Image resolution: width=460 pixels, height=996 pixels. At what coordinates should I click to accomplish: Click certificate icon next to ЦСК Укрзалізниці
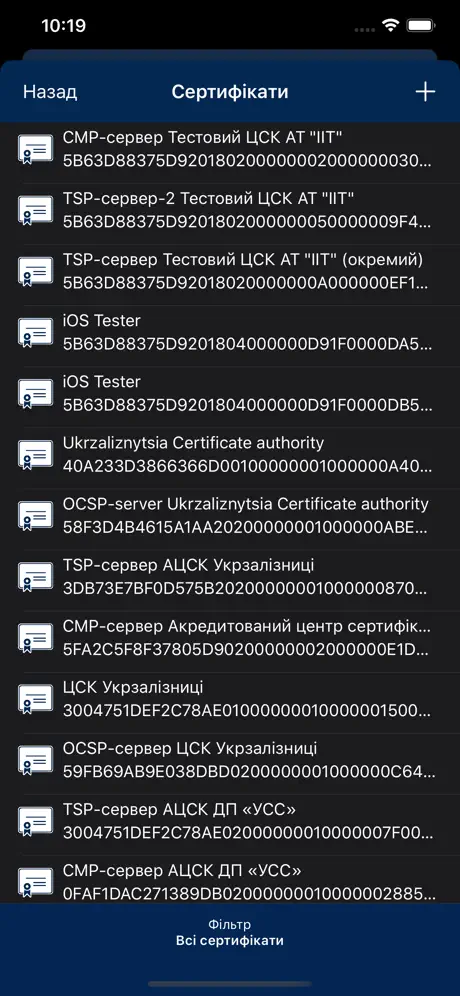click(35, 699)
